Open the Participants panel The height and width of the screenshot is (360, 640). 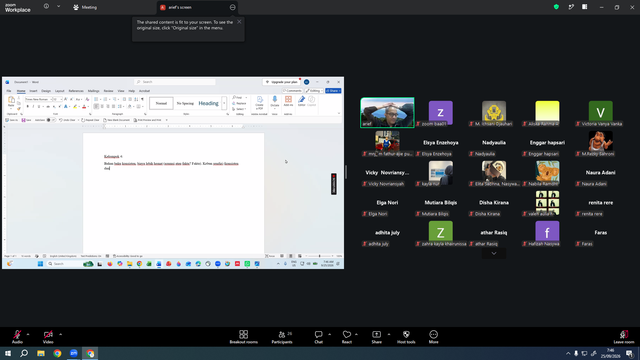[x=282, y=337]
